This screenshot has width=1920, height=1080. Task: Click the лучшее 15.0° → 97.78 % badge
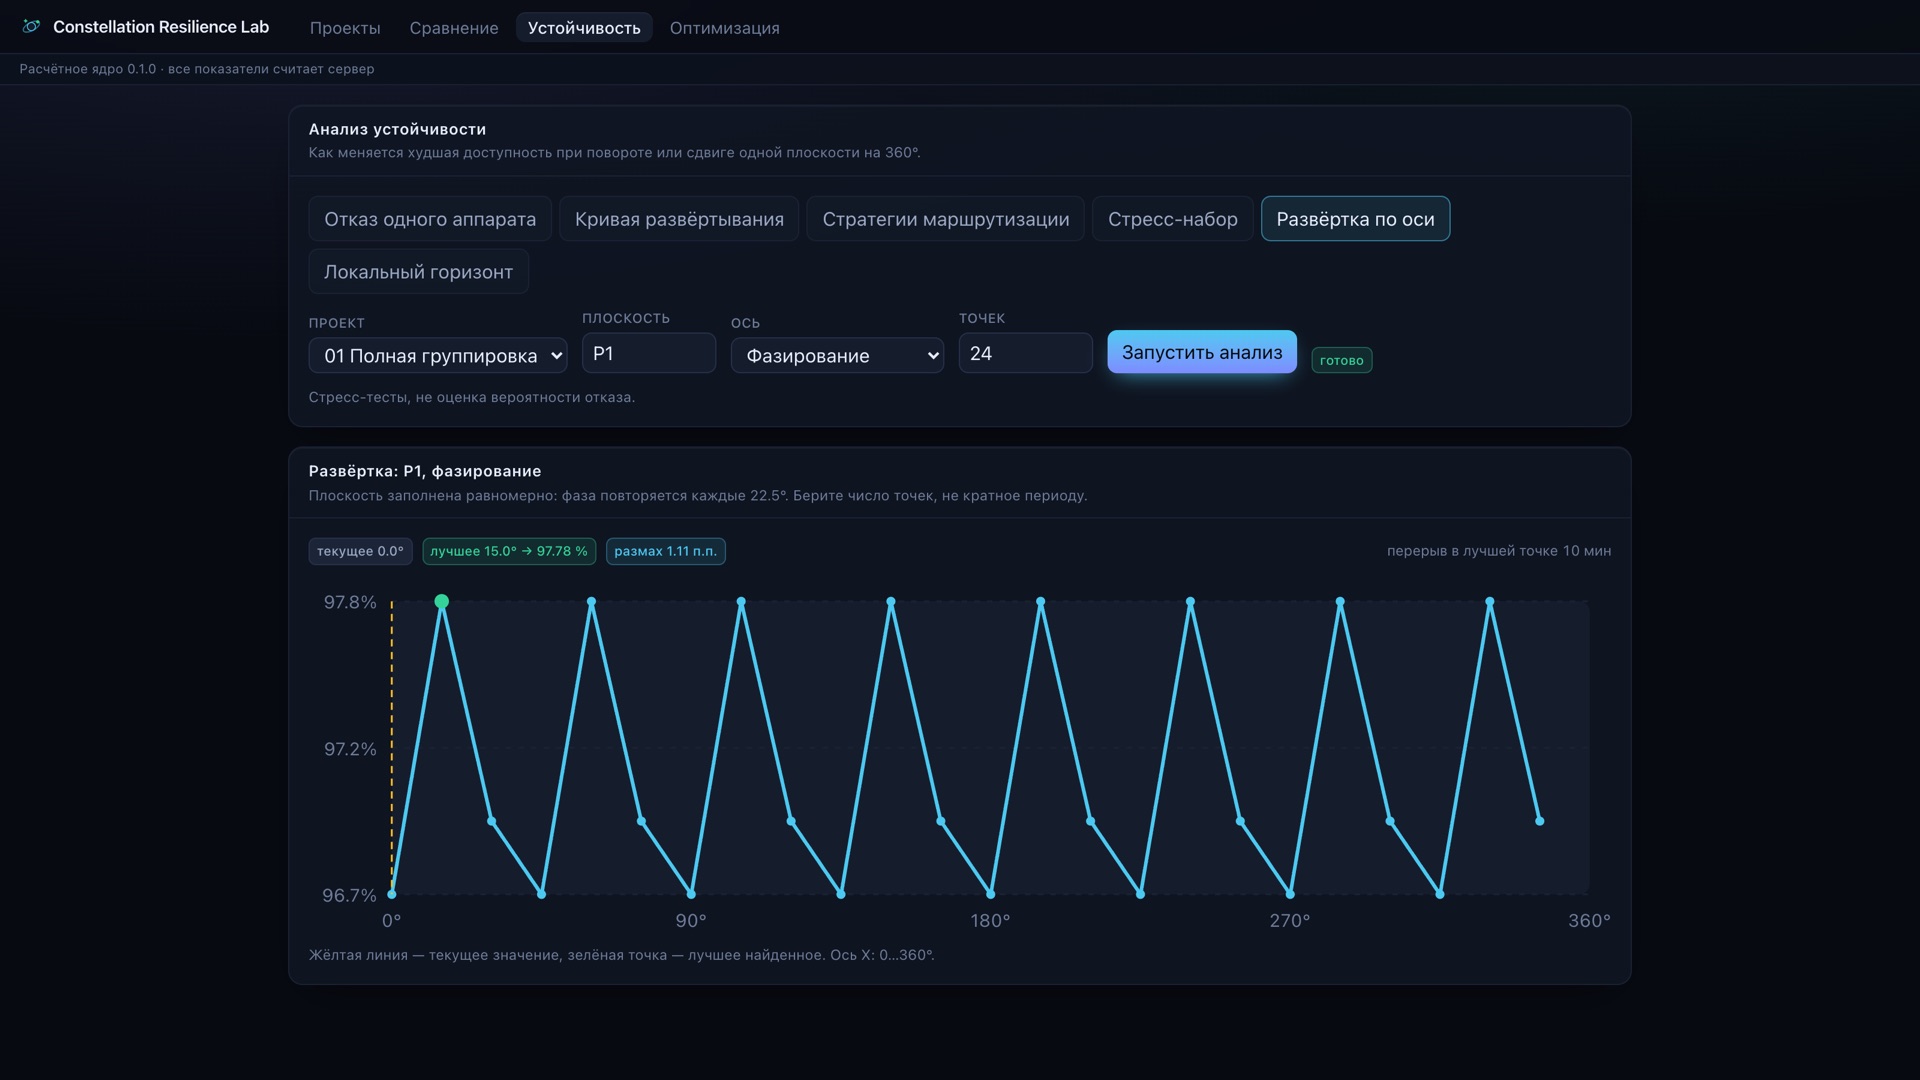tap(509, 552)
